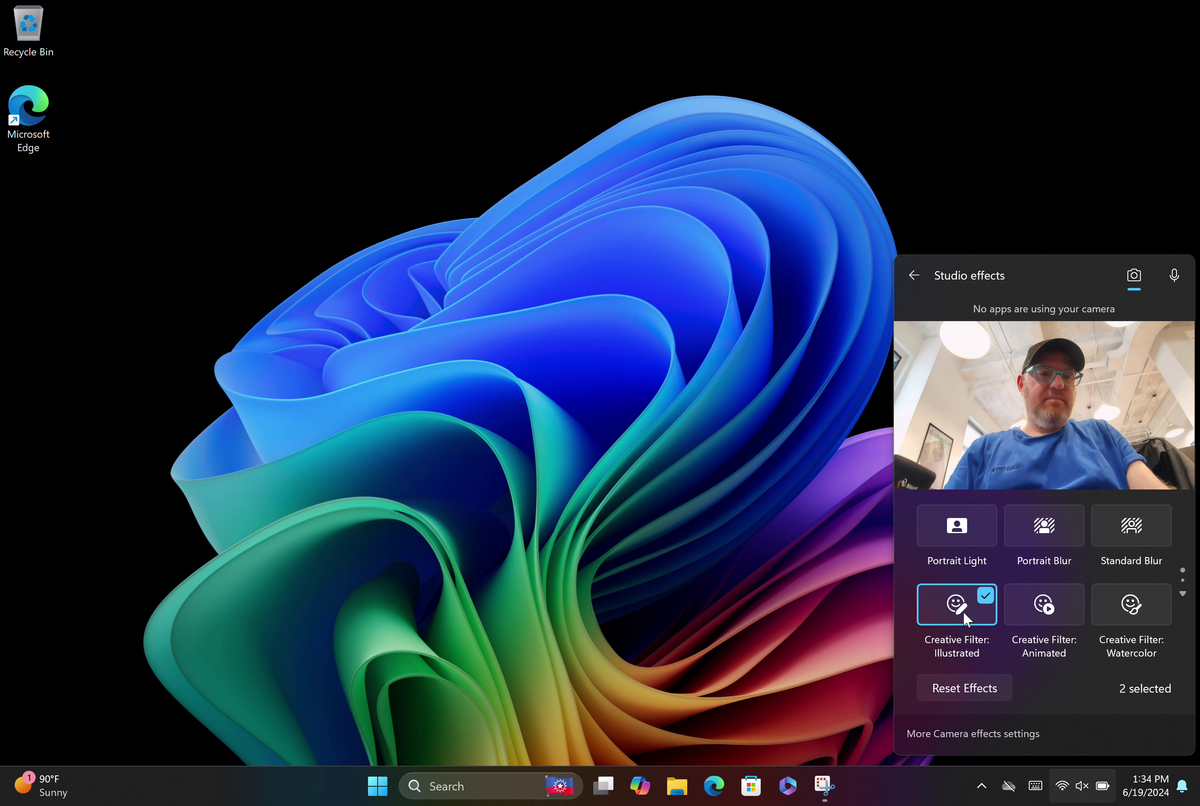
Task: Click the Reset Effects button
Action: (x=964, y=688)
